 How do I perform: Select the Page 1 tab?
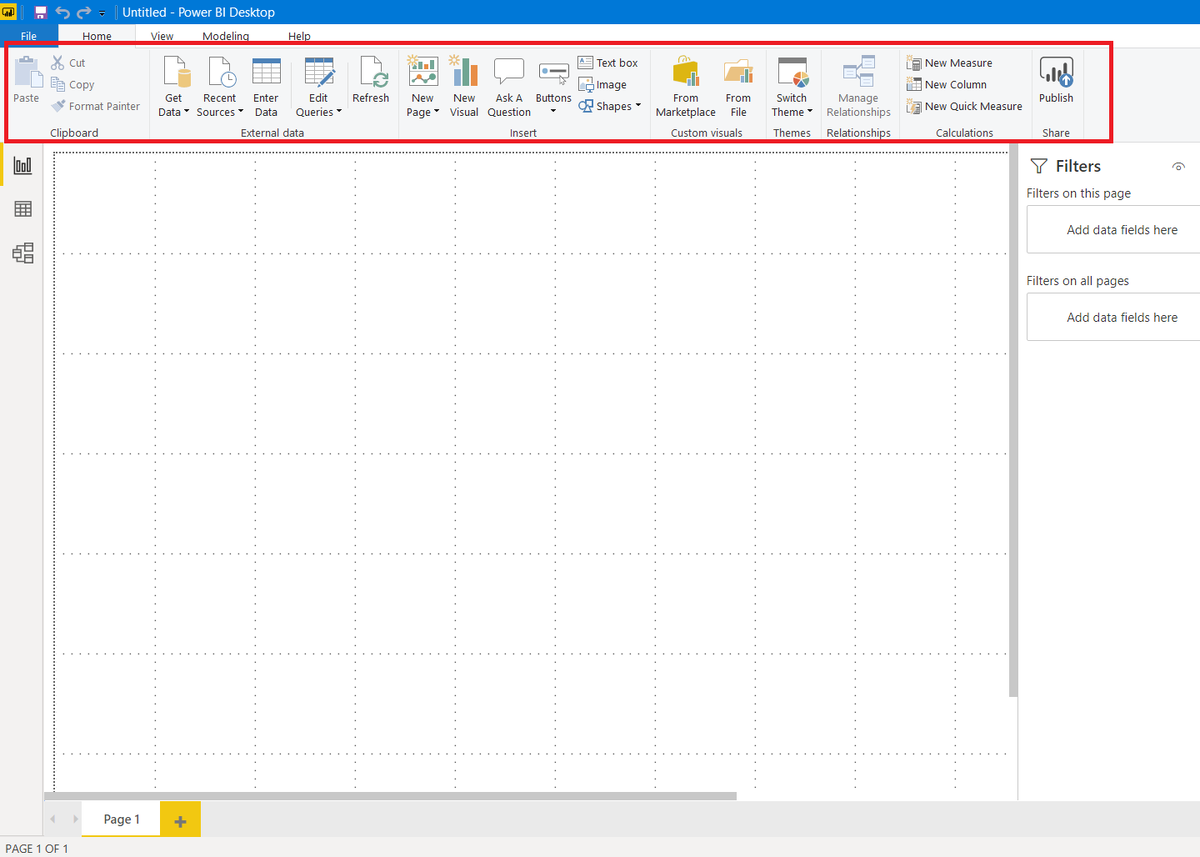pyautogui.click(x=121, y=819)
